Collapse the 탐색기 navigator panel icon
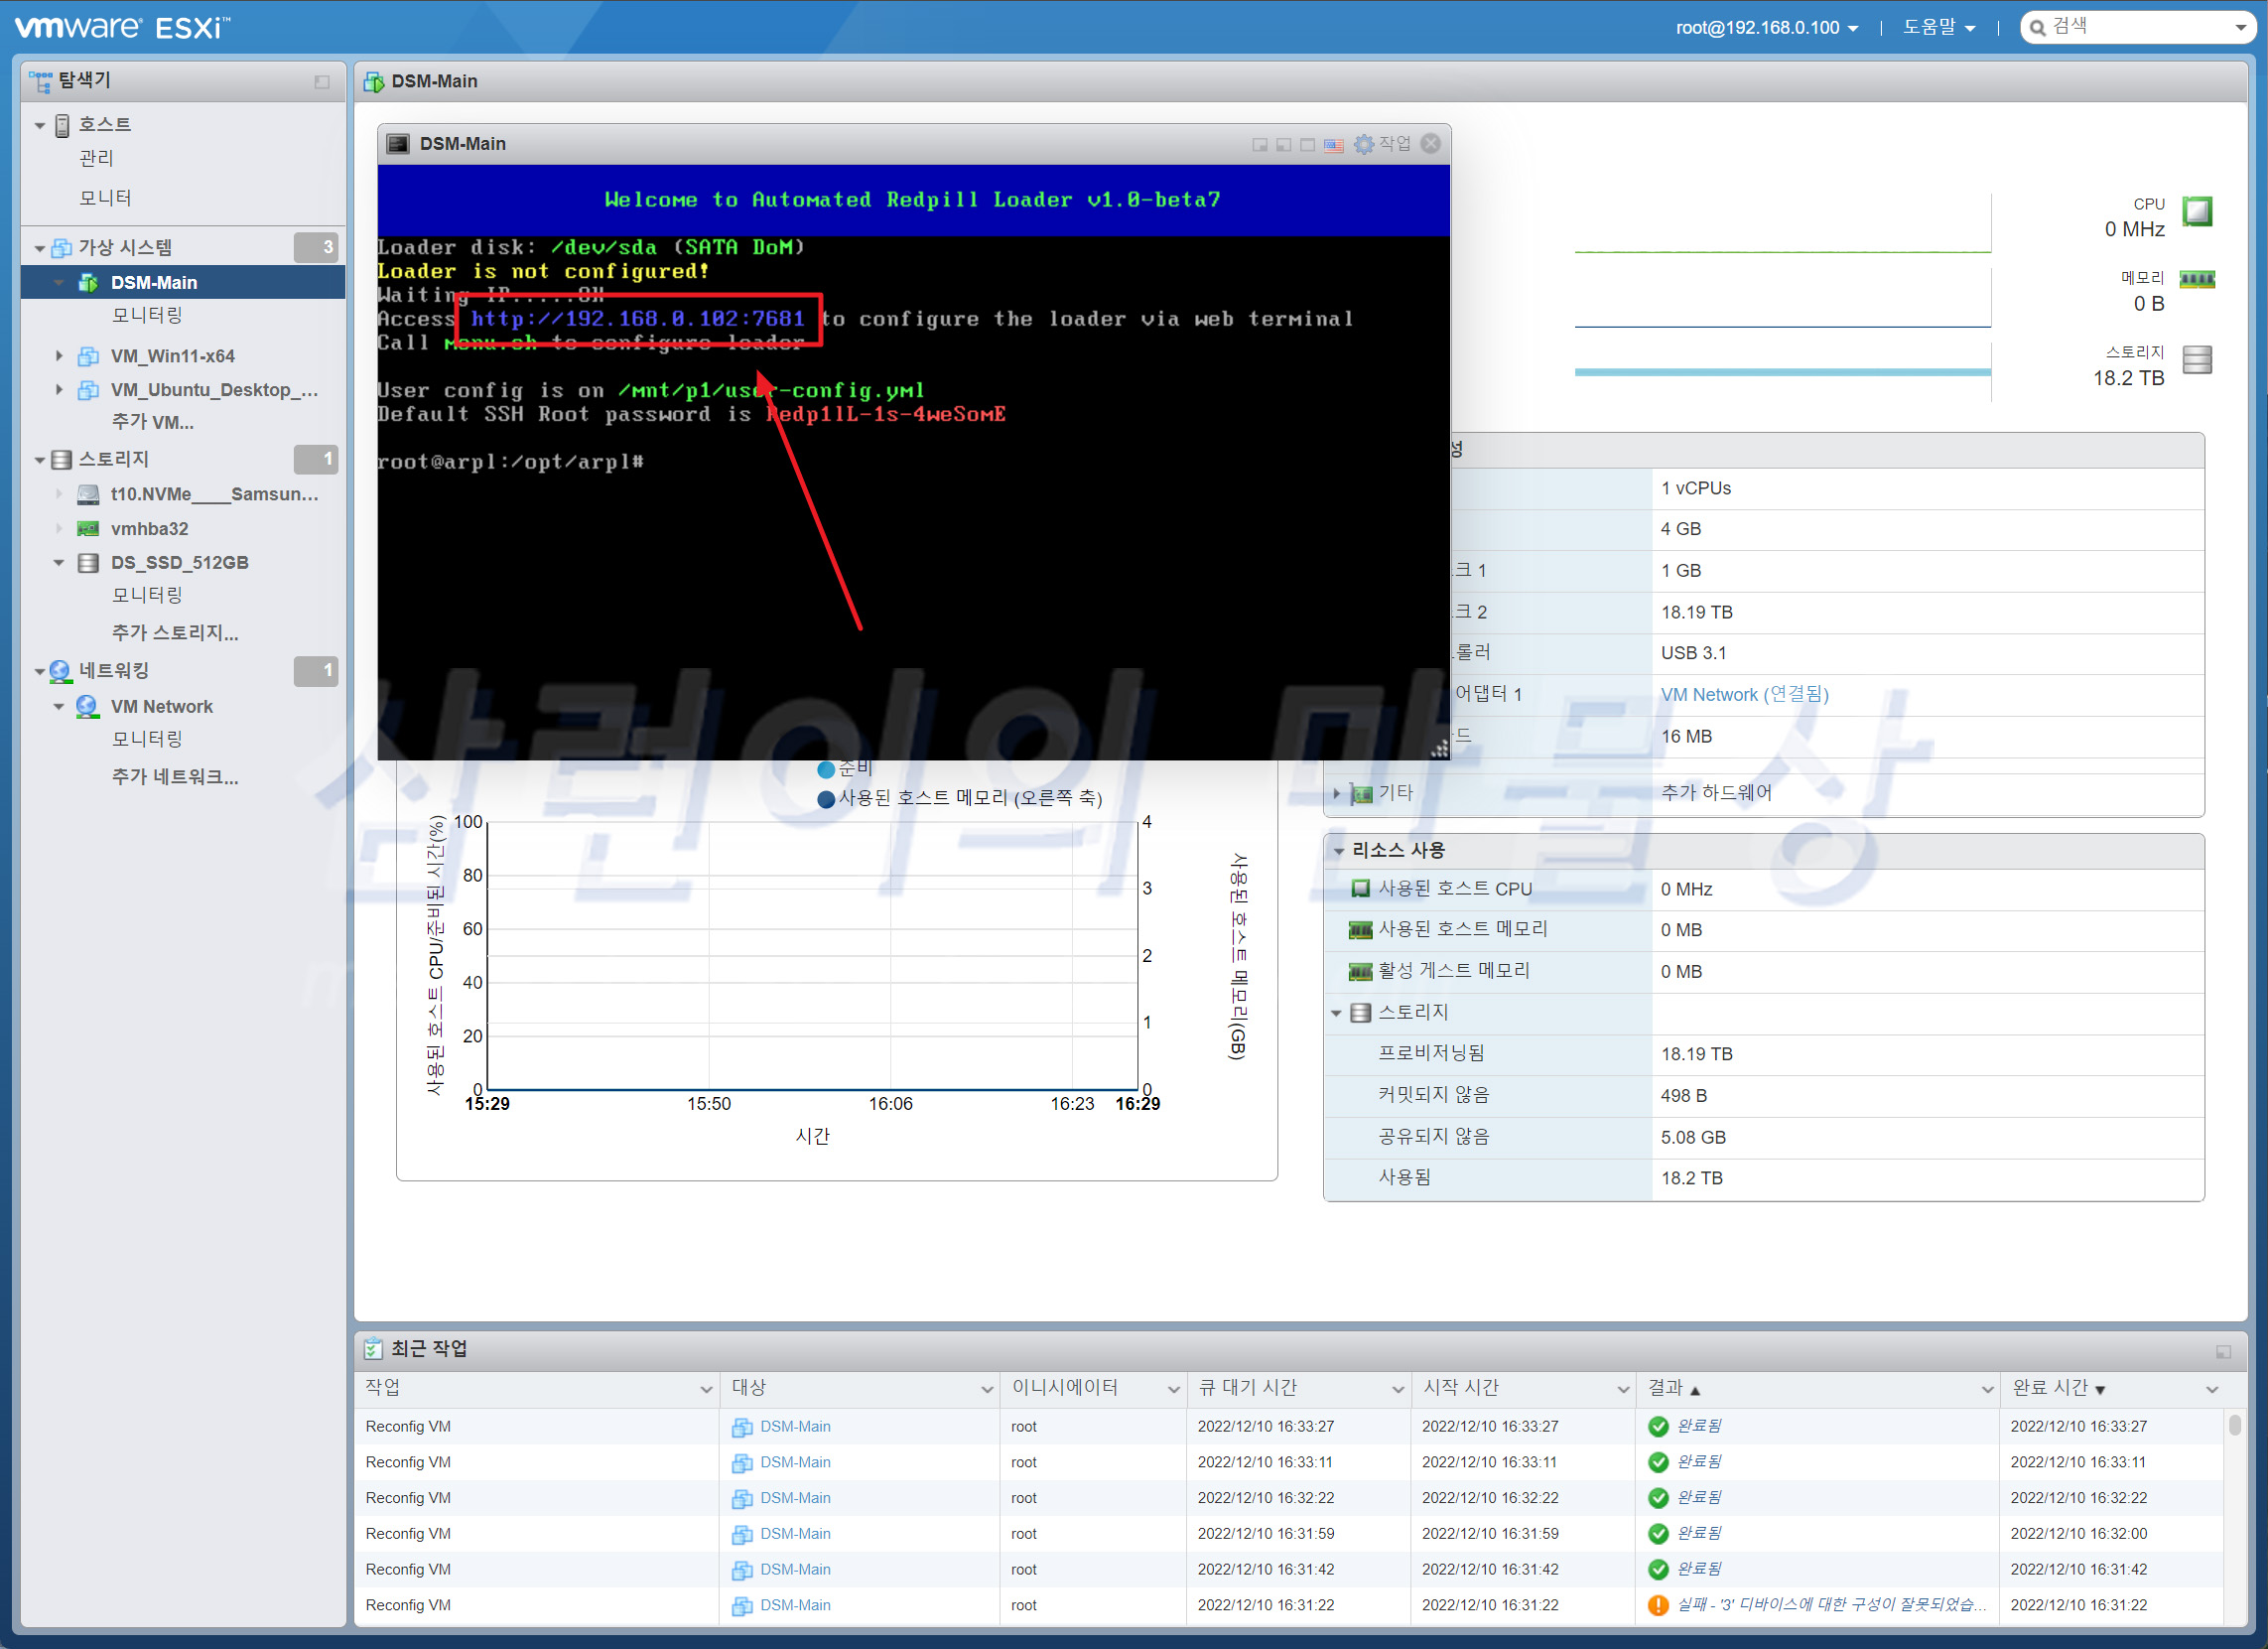This screenshot has width=2268, height=1649. pos(322,82)
